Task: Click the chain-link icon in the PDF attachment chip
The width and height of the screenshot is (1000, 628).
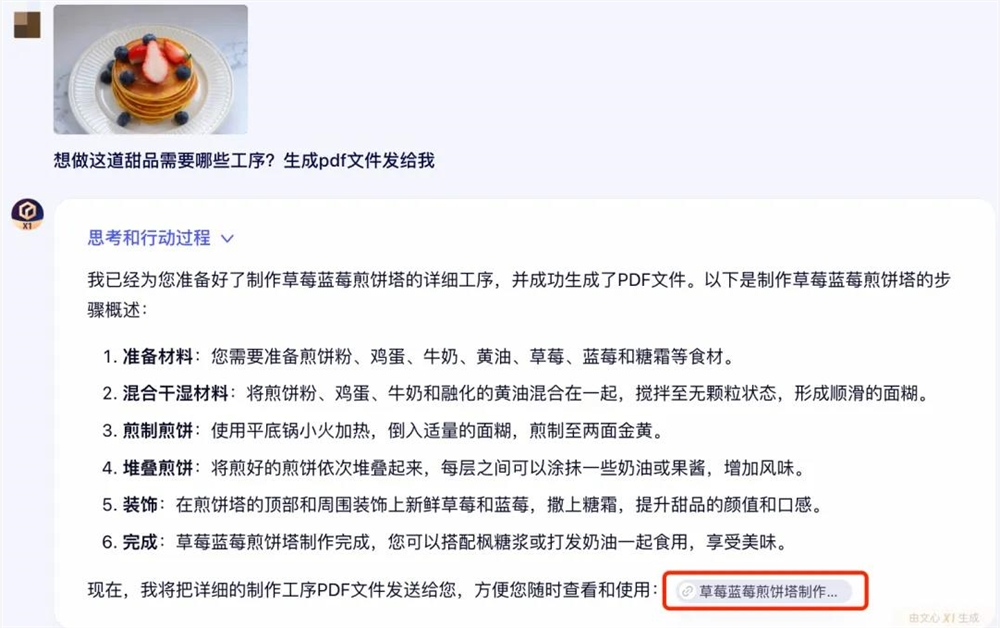Action: tap(687, 591)
